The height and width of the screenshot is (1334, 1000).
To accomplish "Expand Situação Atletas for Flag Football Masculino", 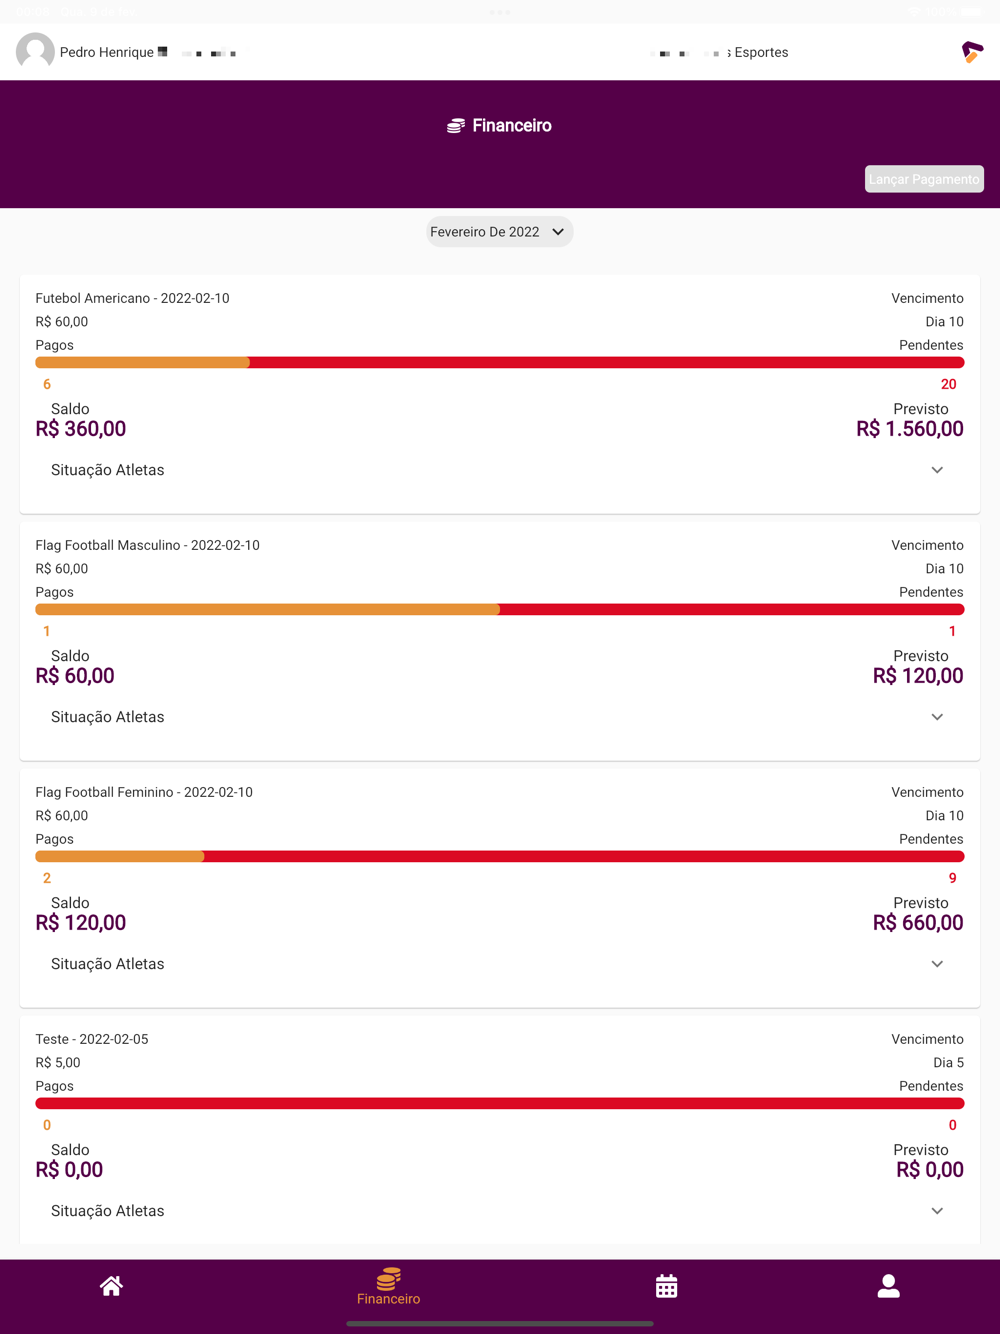I will coord(937,717).
